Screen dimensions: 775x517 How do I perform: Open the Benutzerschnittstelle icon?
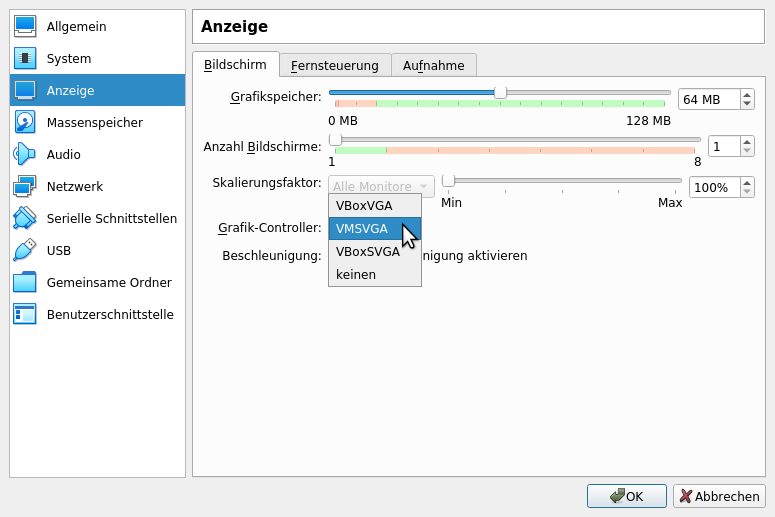click(x=25, y=314)
